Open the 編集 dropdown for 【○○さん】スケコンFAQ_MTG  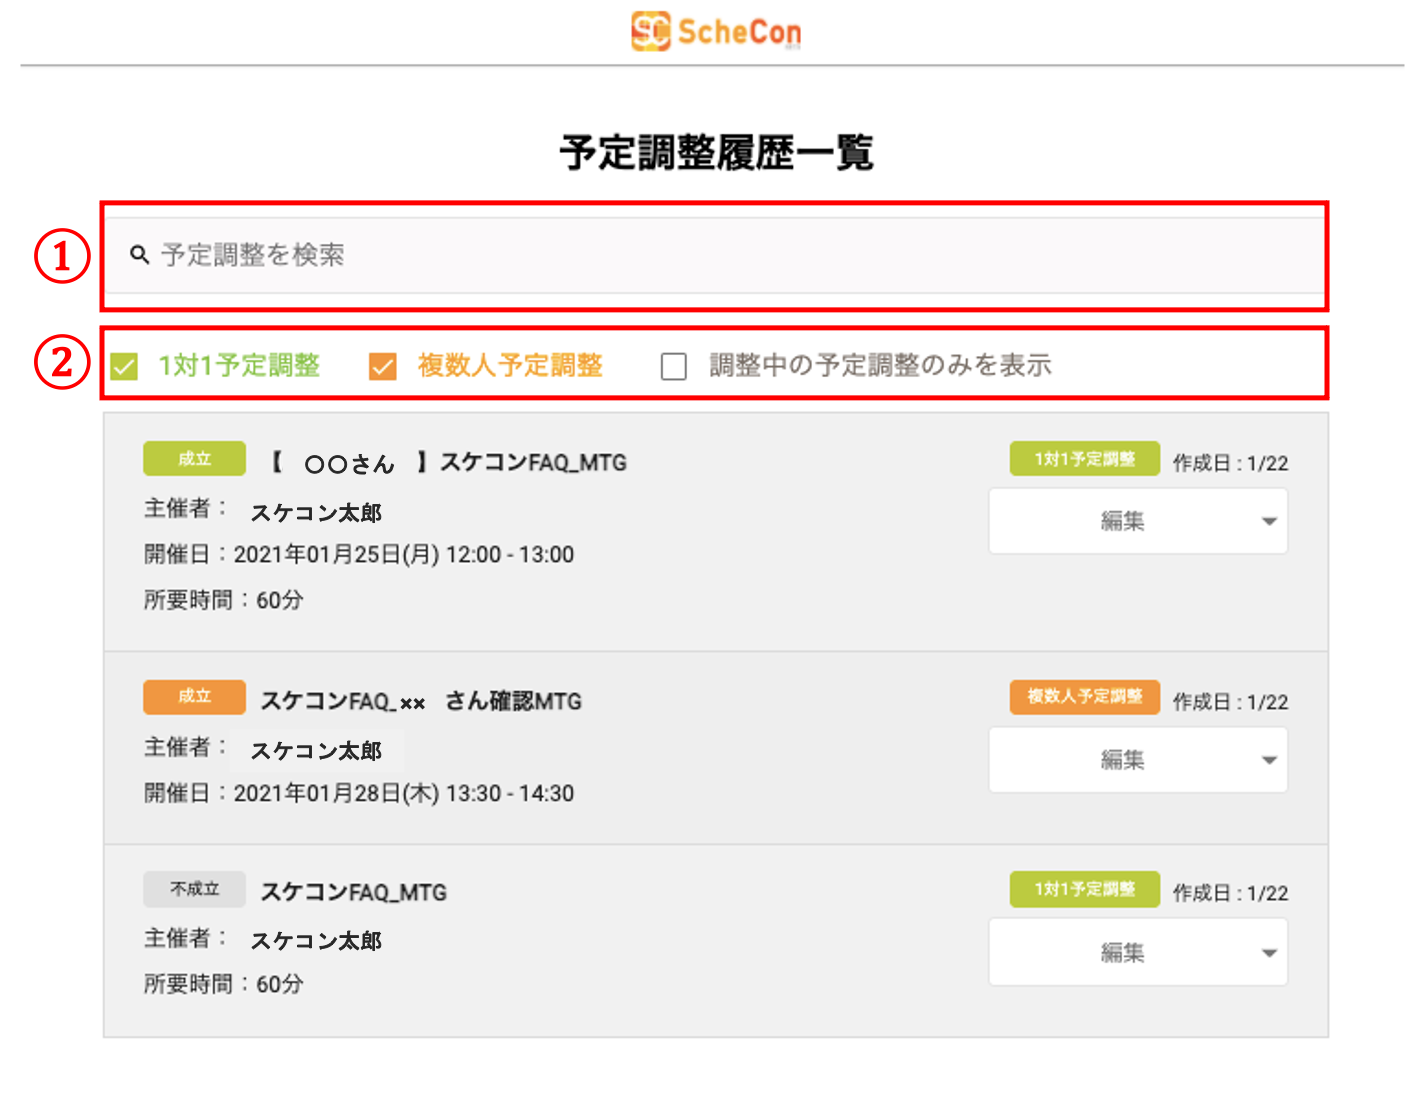pyautogui.click(x=1137, y=521)
